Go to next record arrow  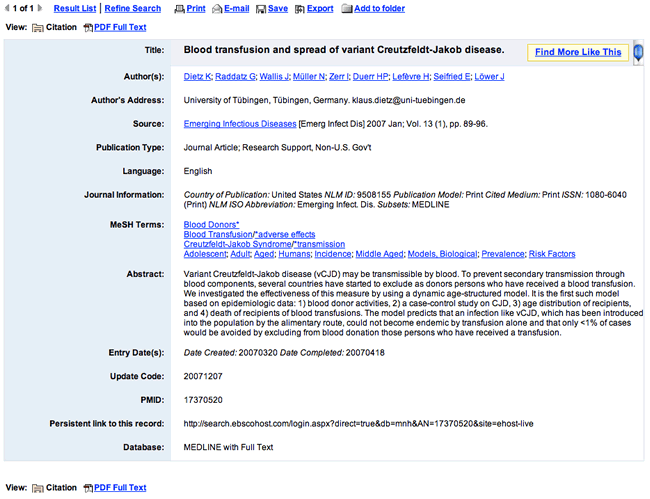point(40,8)
